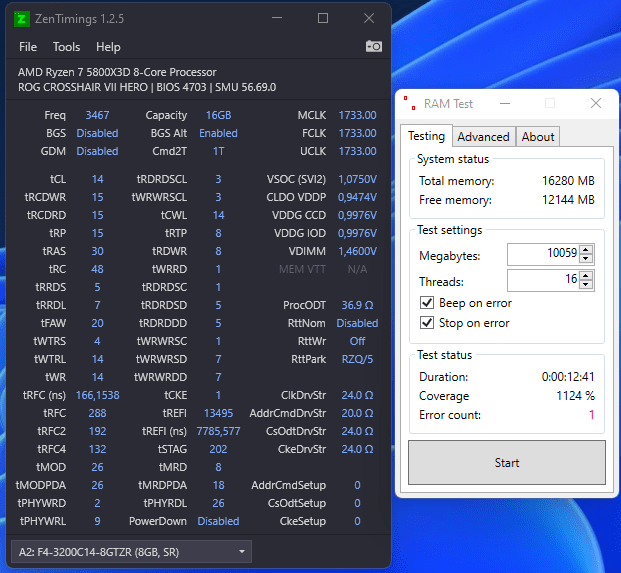Image resolution: width=621 pixels, height=573 pixels.
Task: Click the tRFC2 value 192
Action: [97, 431]
